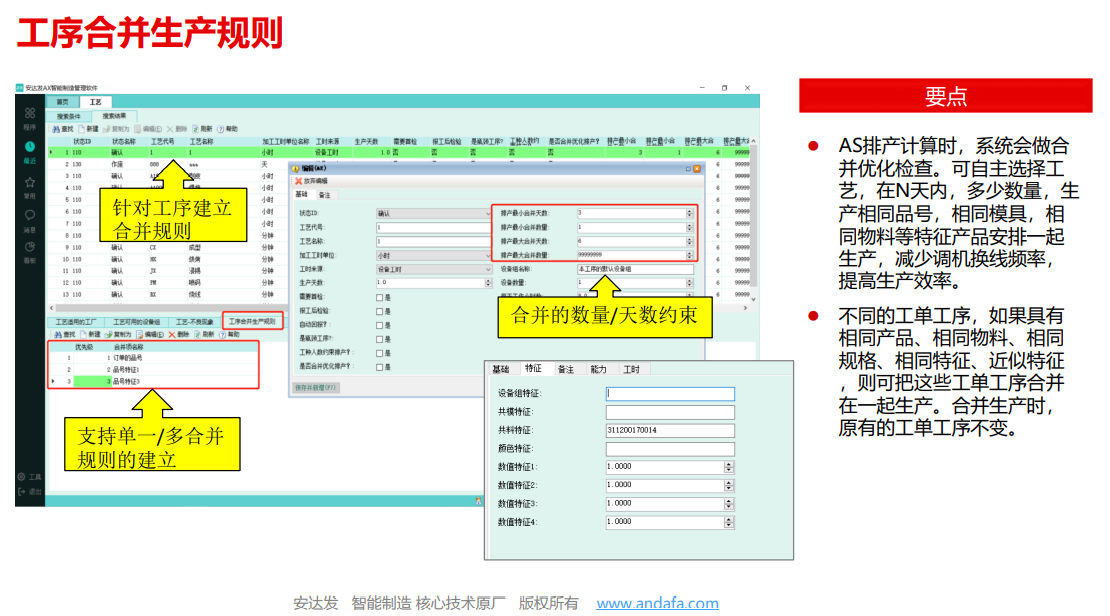The height and width of the screenshot is (616, 1110).
Task: Click the 排产最大合并数量 spinner arrows
Action: [x=690, y=255]
